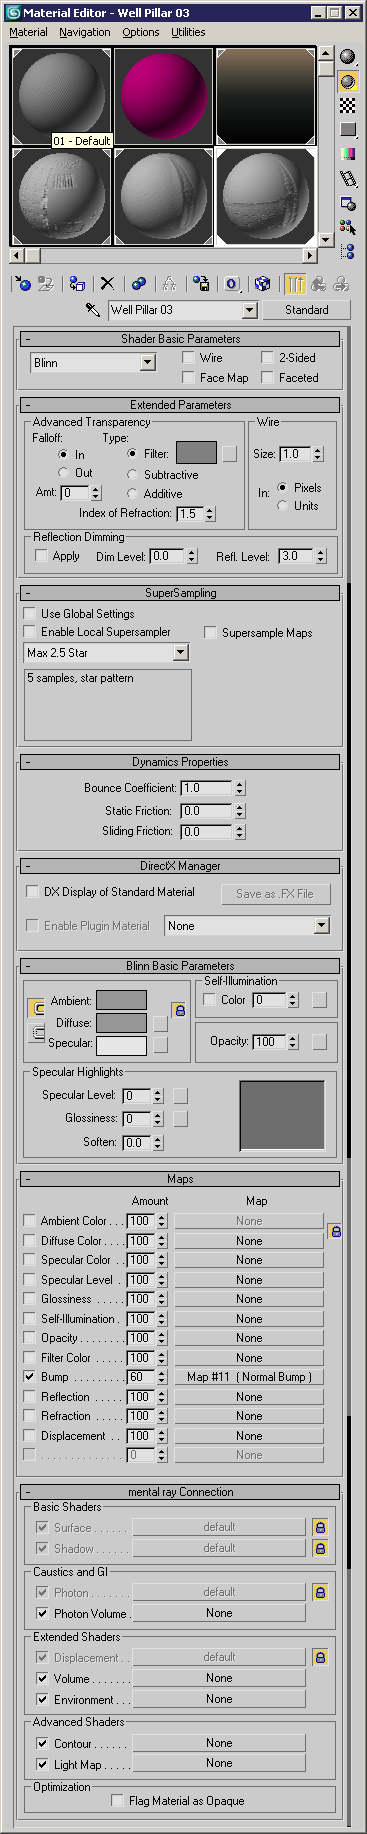This screenshot has width=367, height=1834.
Task: Enable the Face Map checkbox
Action: (188, 377)
